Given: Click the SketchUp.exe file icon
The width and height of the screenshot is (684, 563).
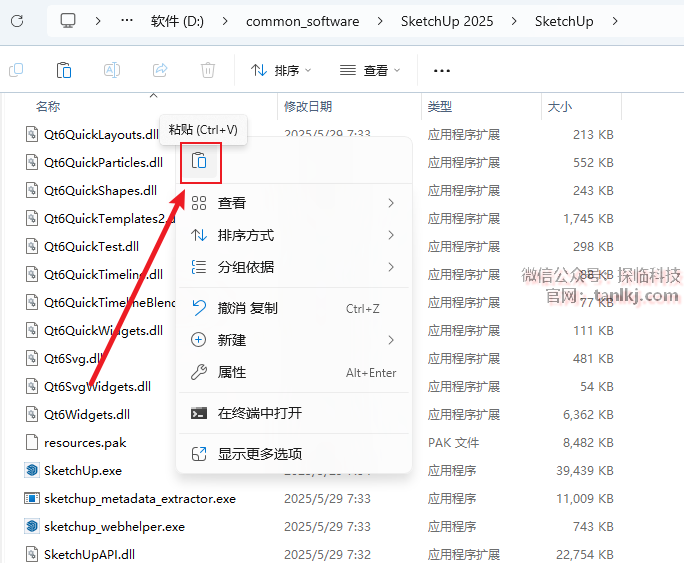Looking at the screenshot, I should click(32, 470).
